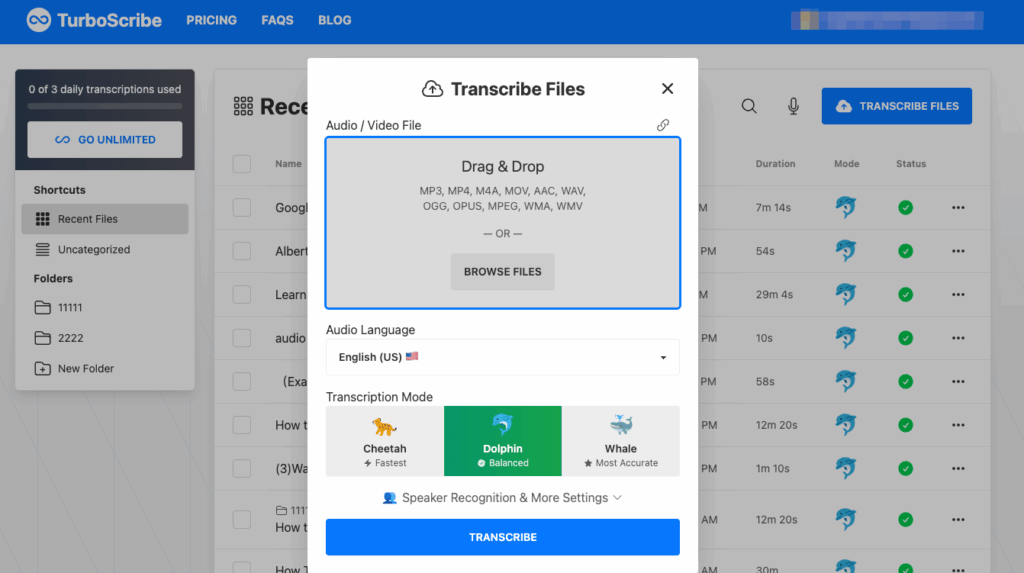Click the green status check in the 7m 14s row
Screen dimensions: 1024x573
pyautogui.click(x=905, y=208)
